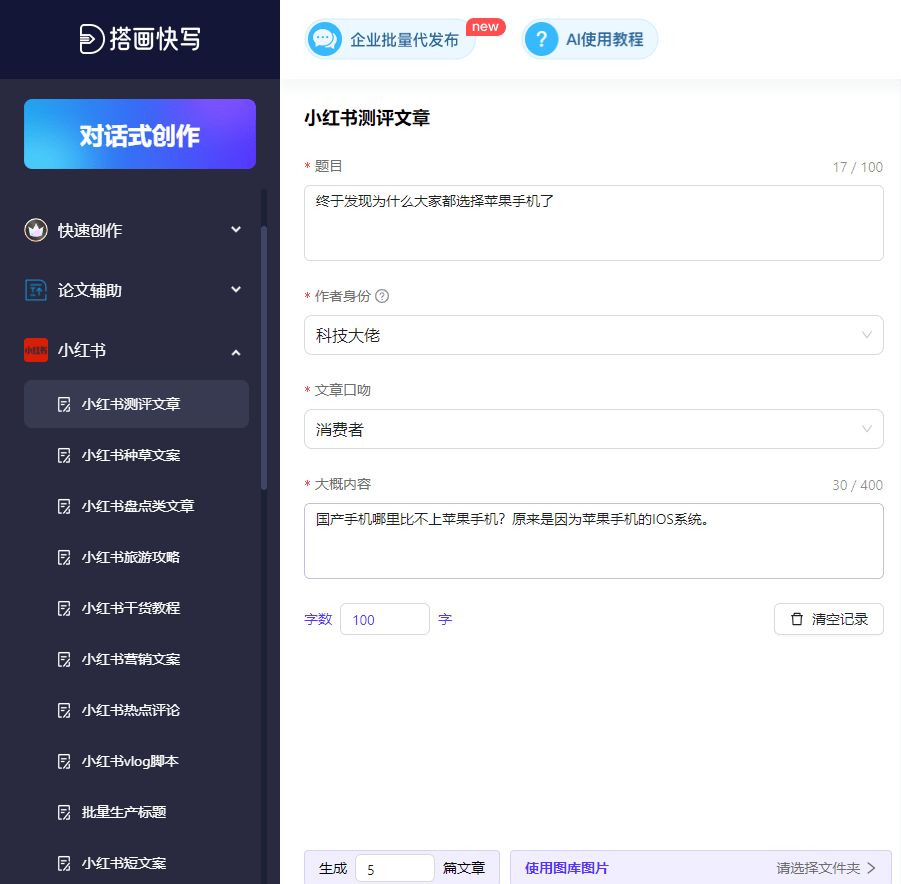The image size is (901, 884).
Task: Select 小红书旅游攻略 in the sidebar
Action: 130,557
